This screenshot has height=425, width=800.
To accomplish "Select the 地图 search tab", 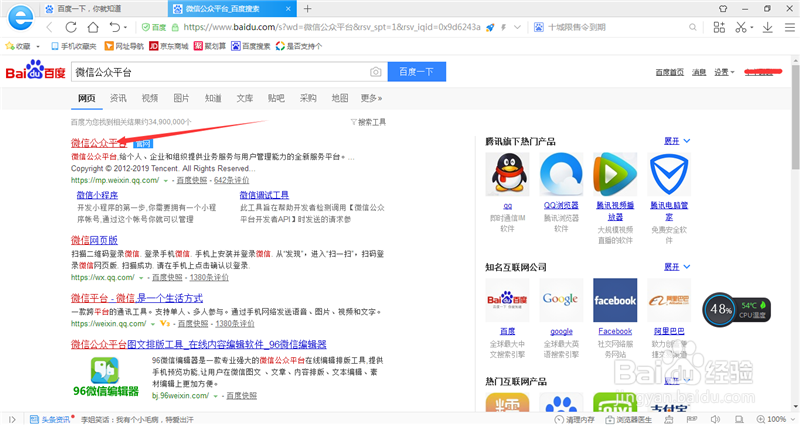I will 339,98.
